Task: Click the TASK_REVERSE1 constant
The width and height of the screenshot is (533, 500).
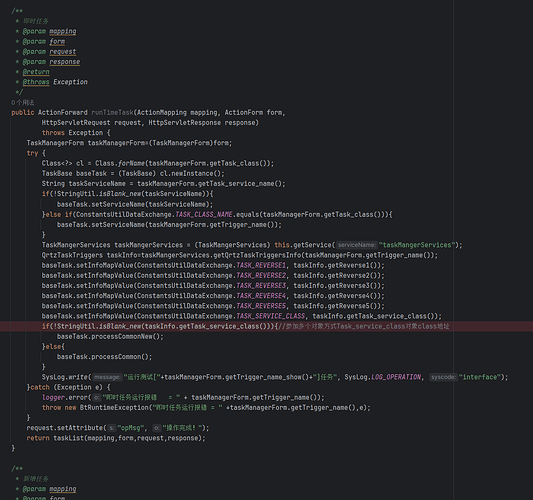Action: pos(261,265)
